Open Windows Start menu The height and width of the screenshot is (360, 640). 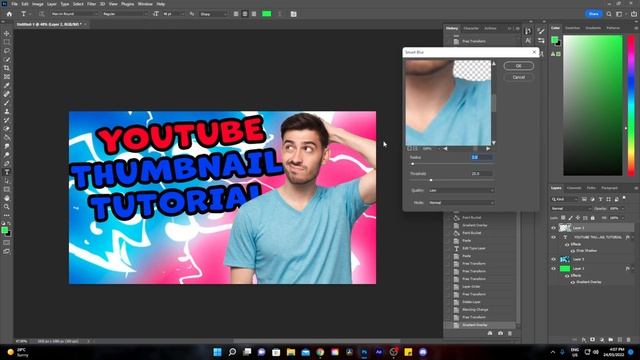[217, 352]
